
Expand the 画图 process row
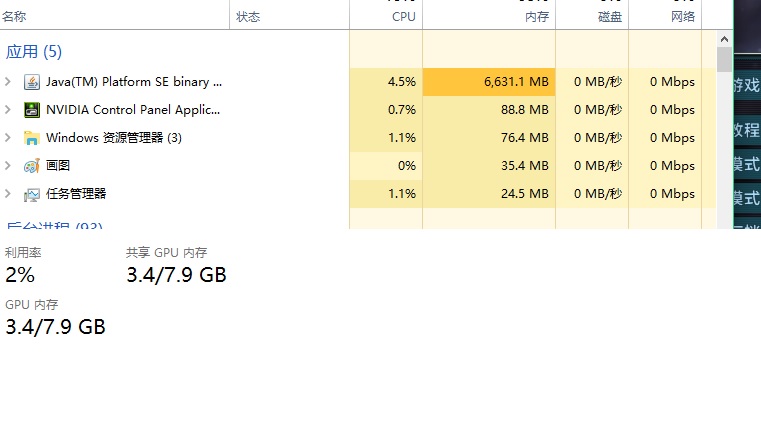click(9, 166)
